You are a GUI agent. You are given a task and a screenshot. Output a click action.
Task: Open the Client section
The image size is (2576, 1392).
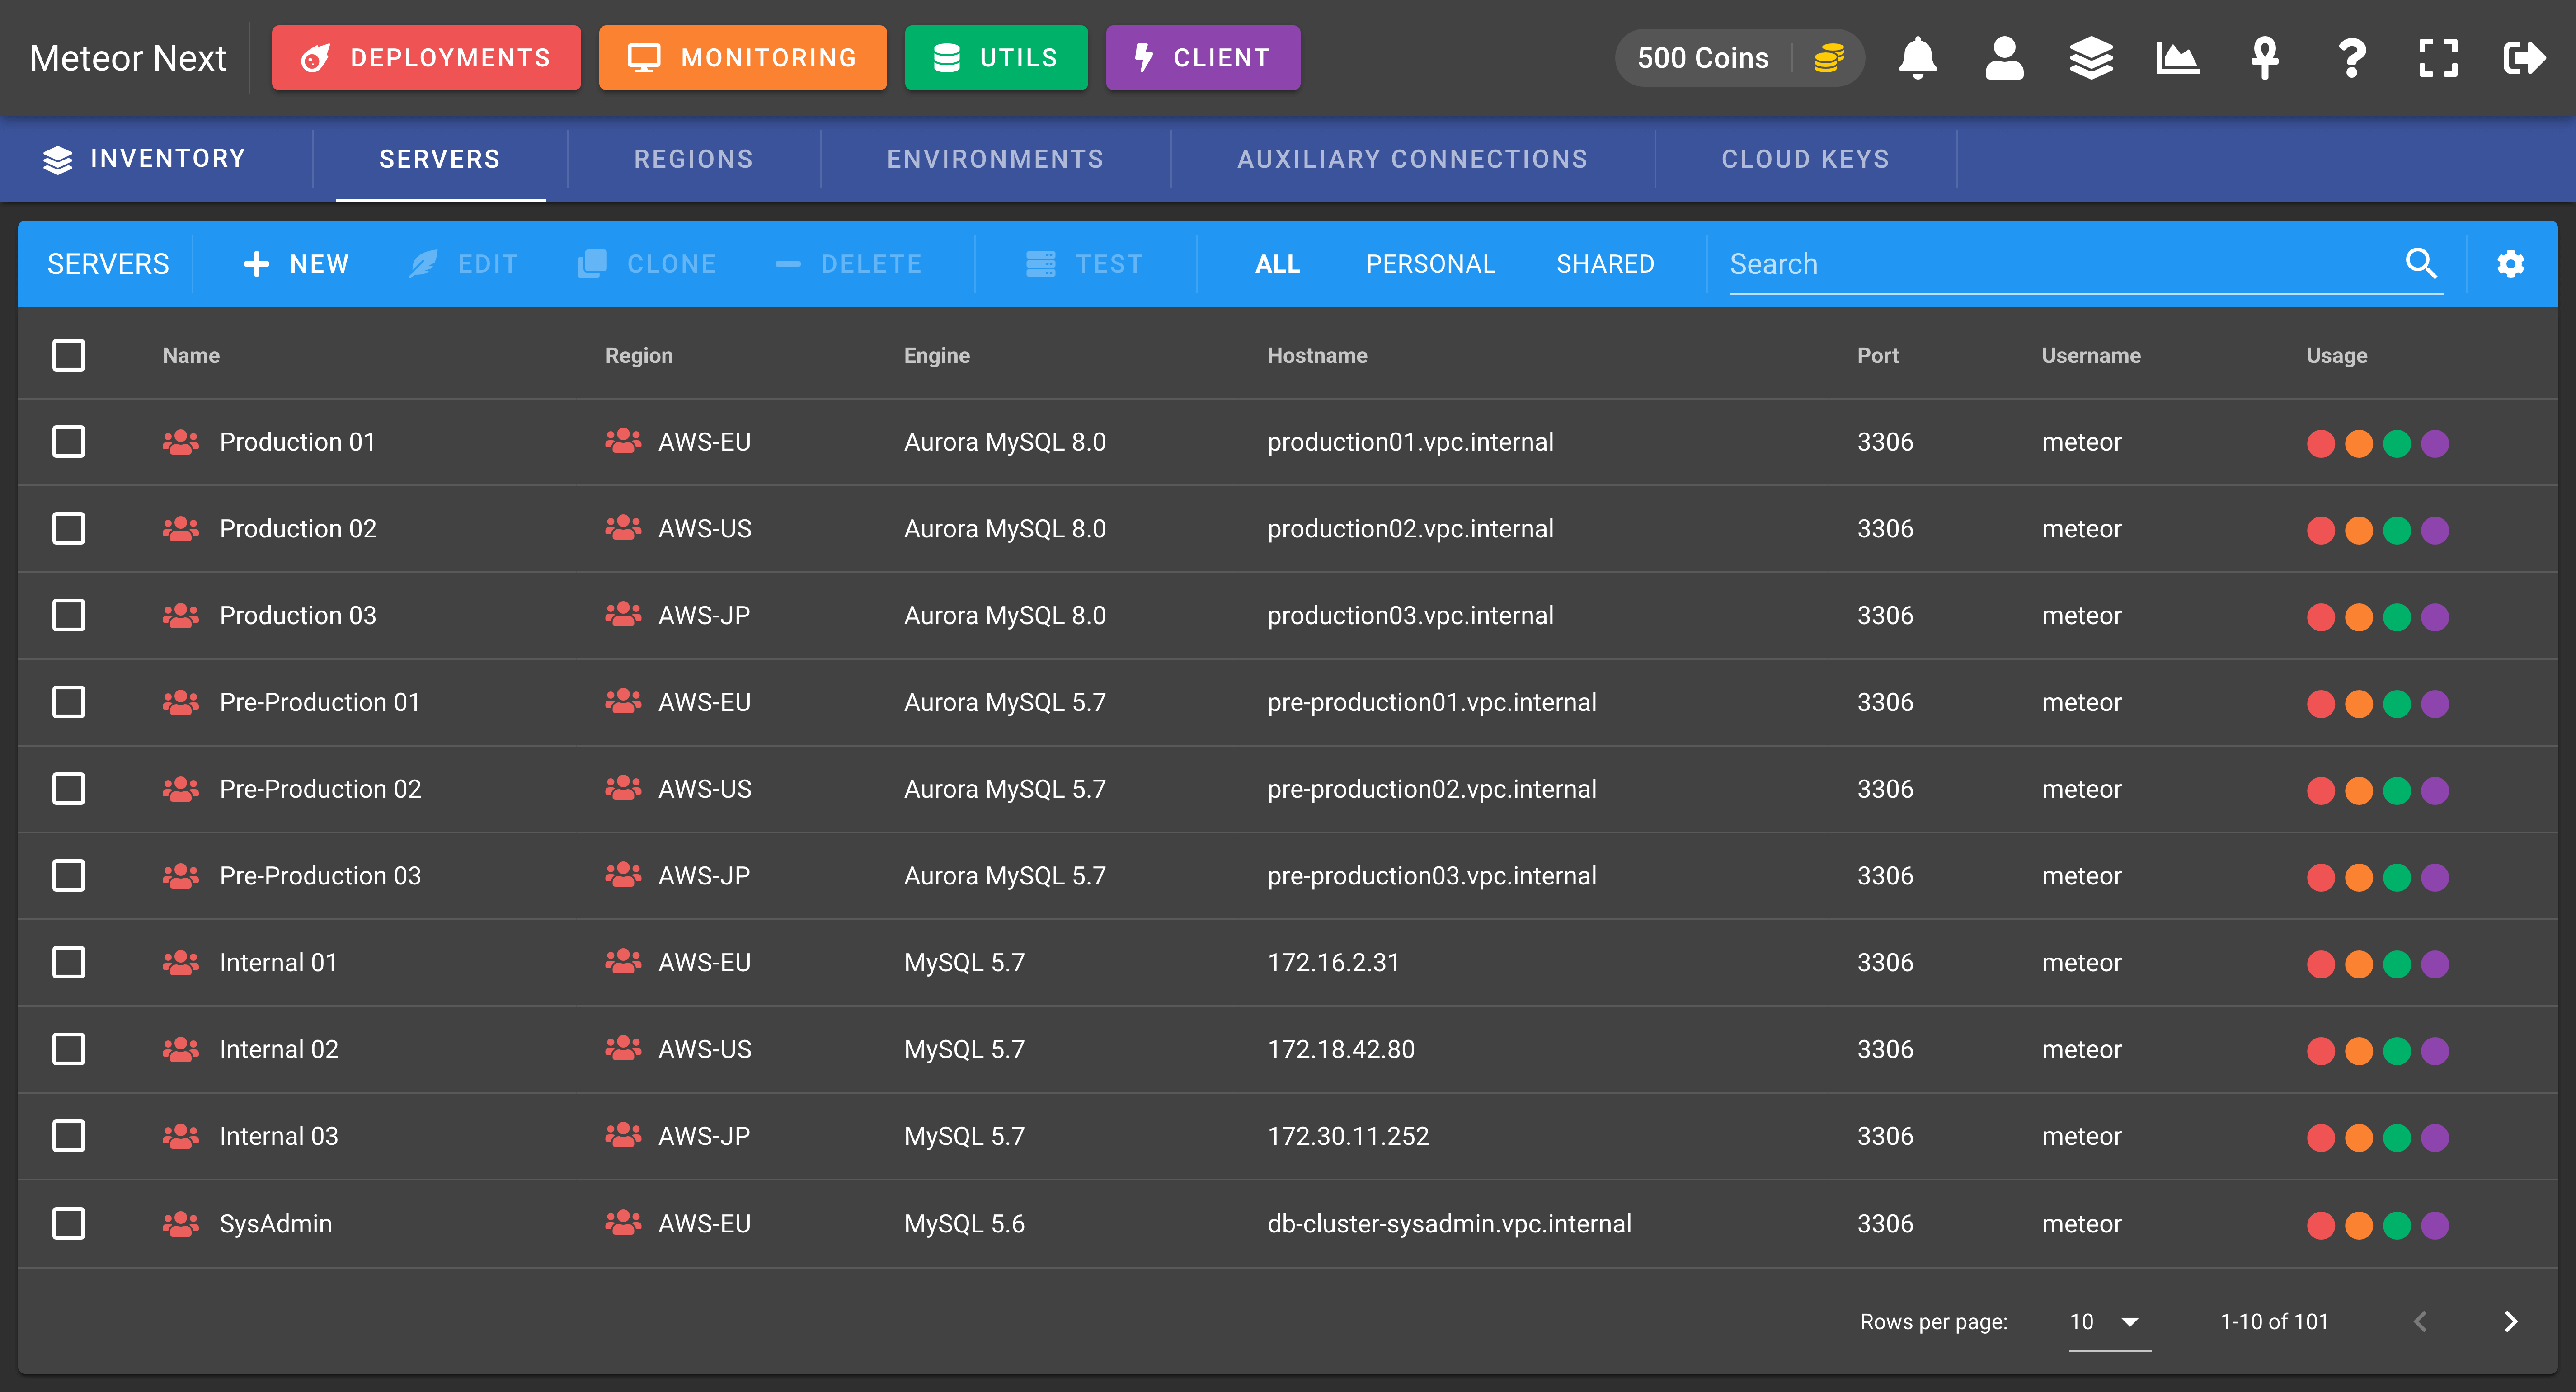1203,58
